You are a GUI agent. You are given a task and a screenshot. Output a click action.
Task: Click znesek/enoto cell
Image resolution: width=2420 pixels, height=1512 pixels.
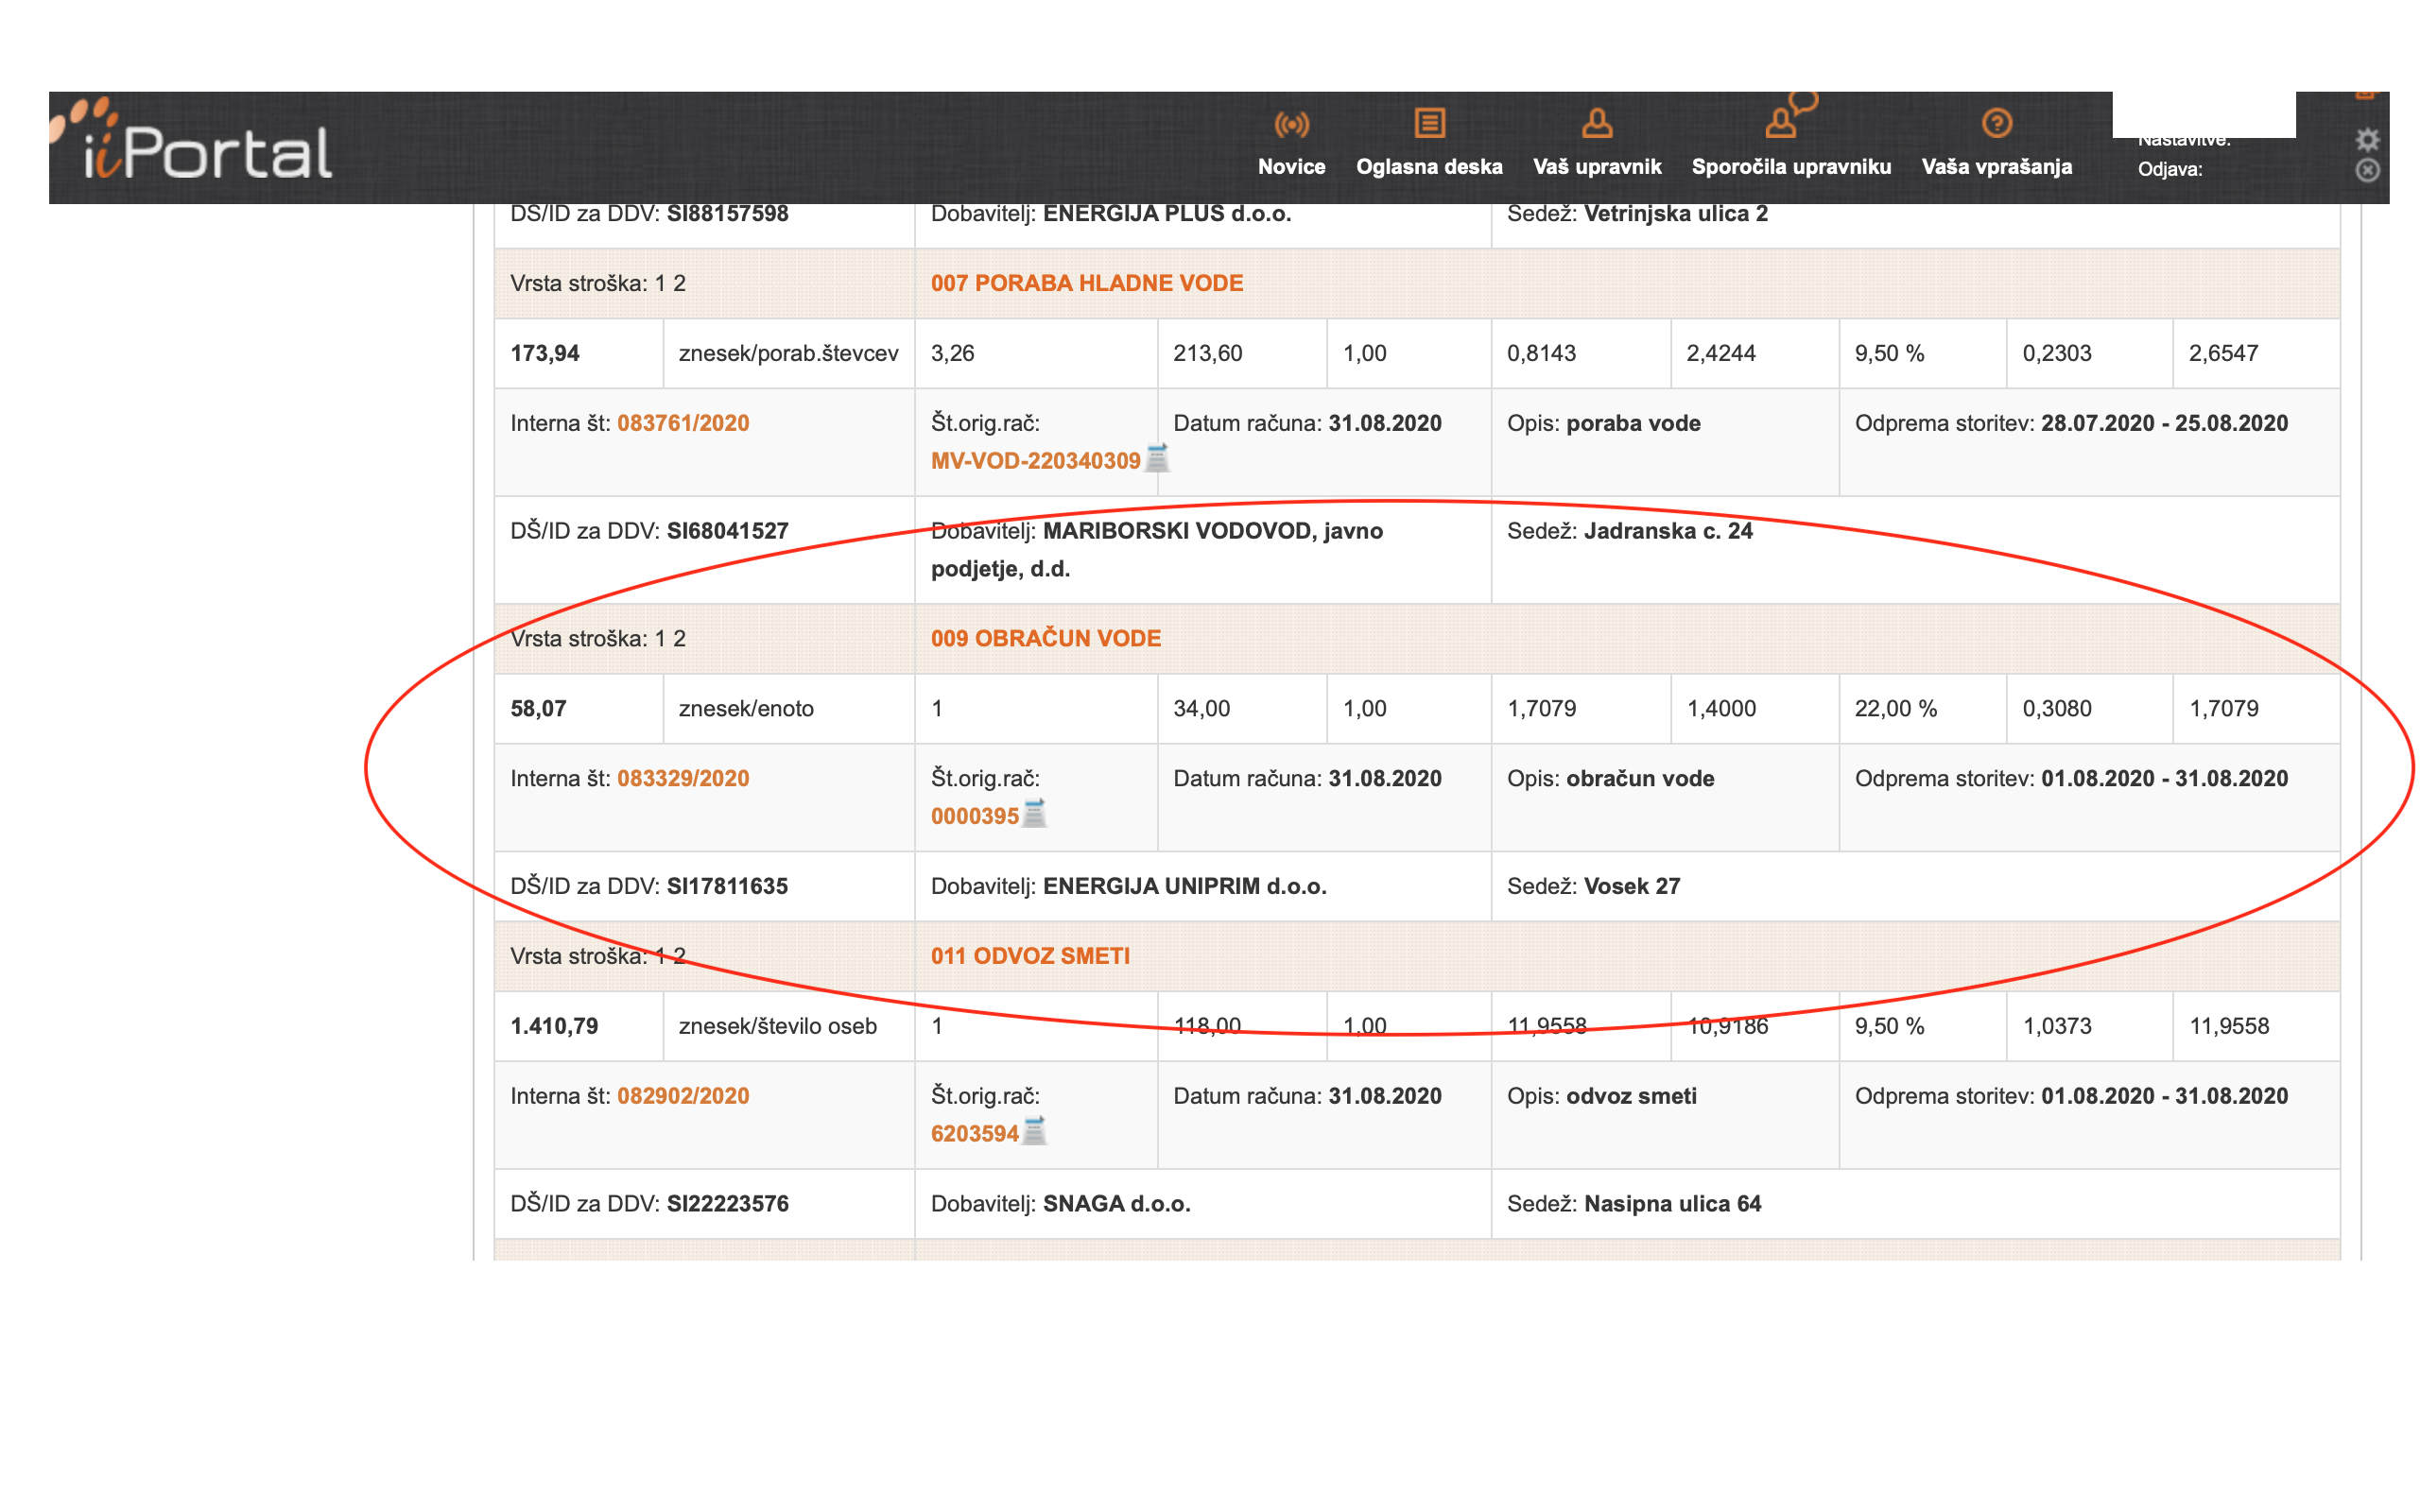[x=789, y=708]
